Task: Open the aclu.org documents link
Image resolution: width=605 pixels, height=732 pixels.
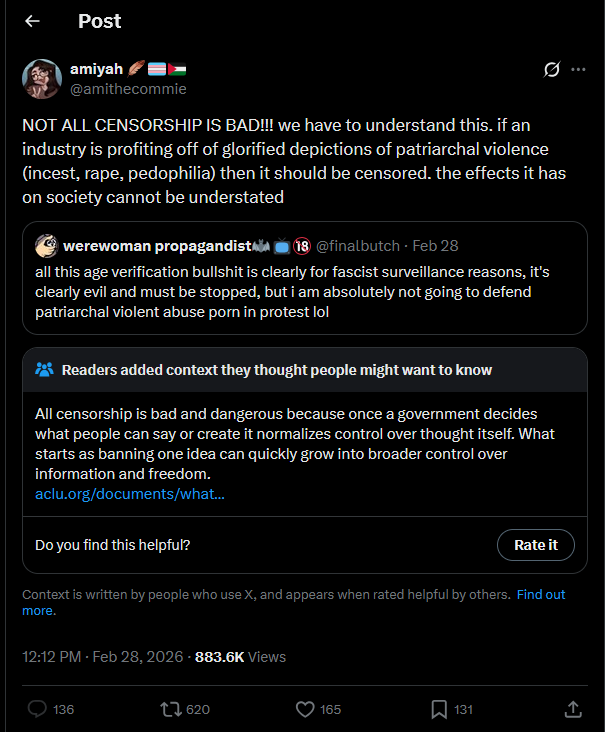Action: (130, 494)
